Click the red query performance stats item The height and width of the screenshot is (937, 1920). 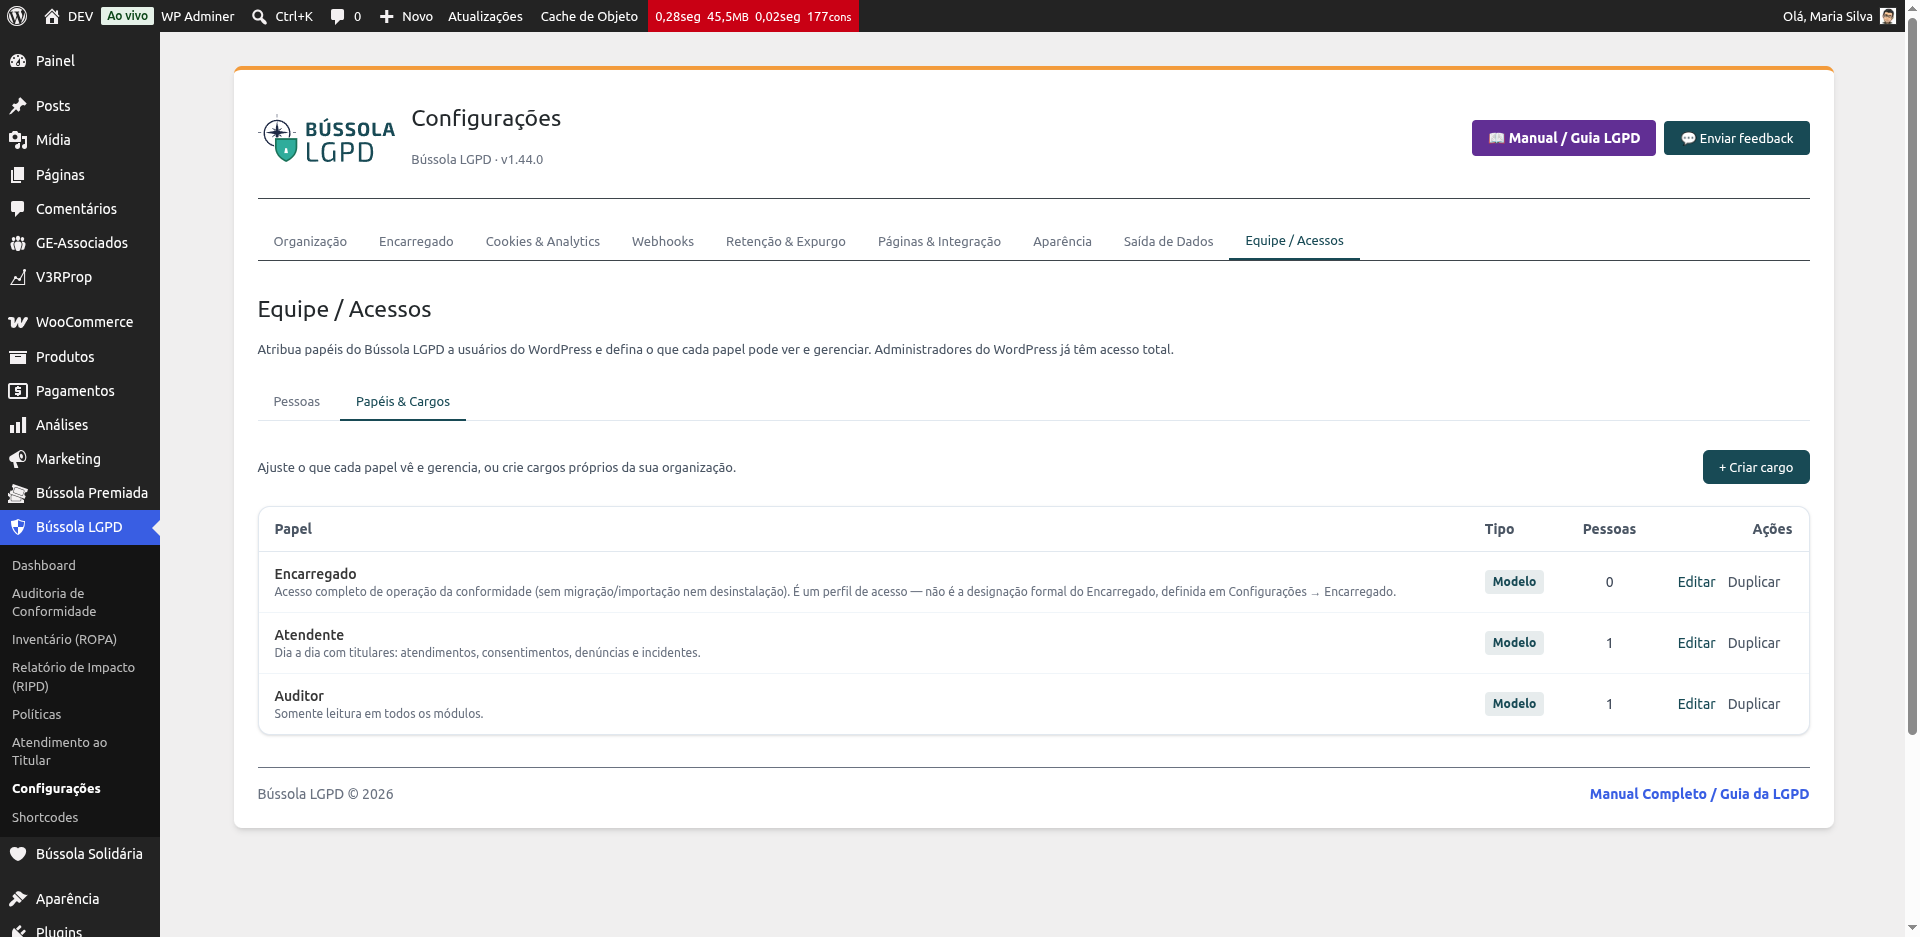pyautogui.click(x=753, y=16)
